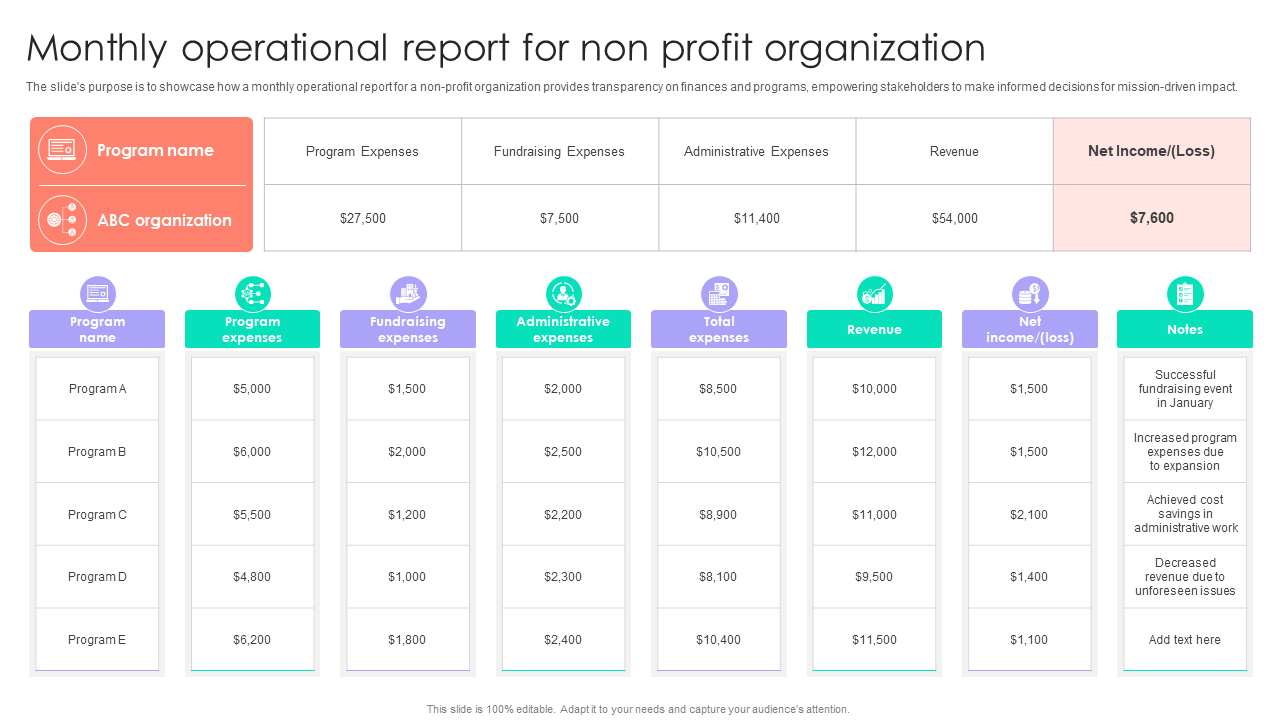Click the $27,500 summary value

click(362, 218)
